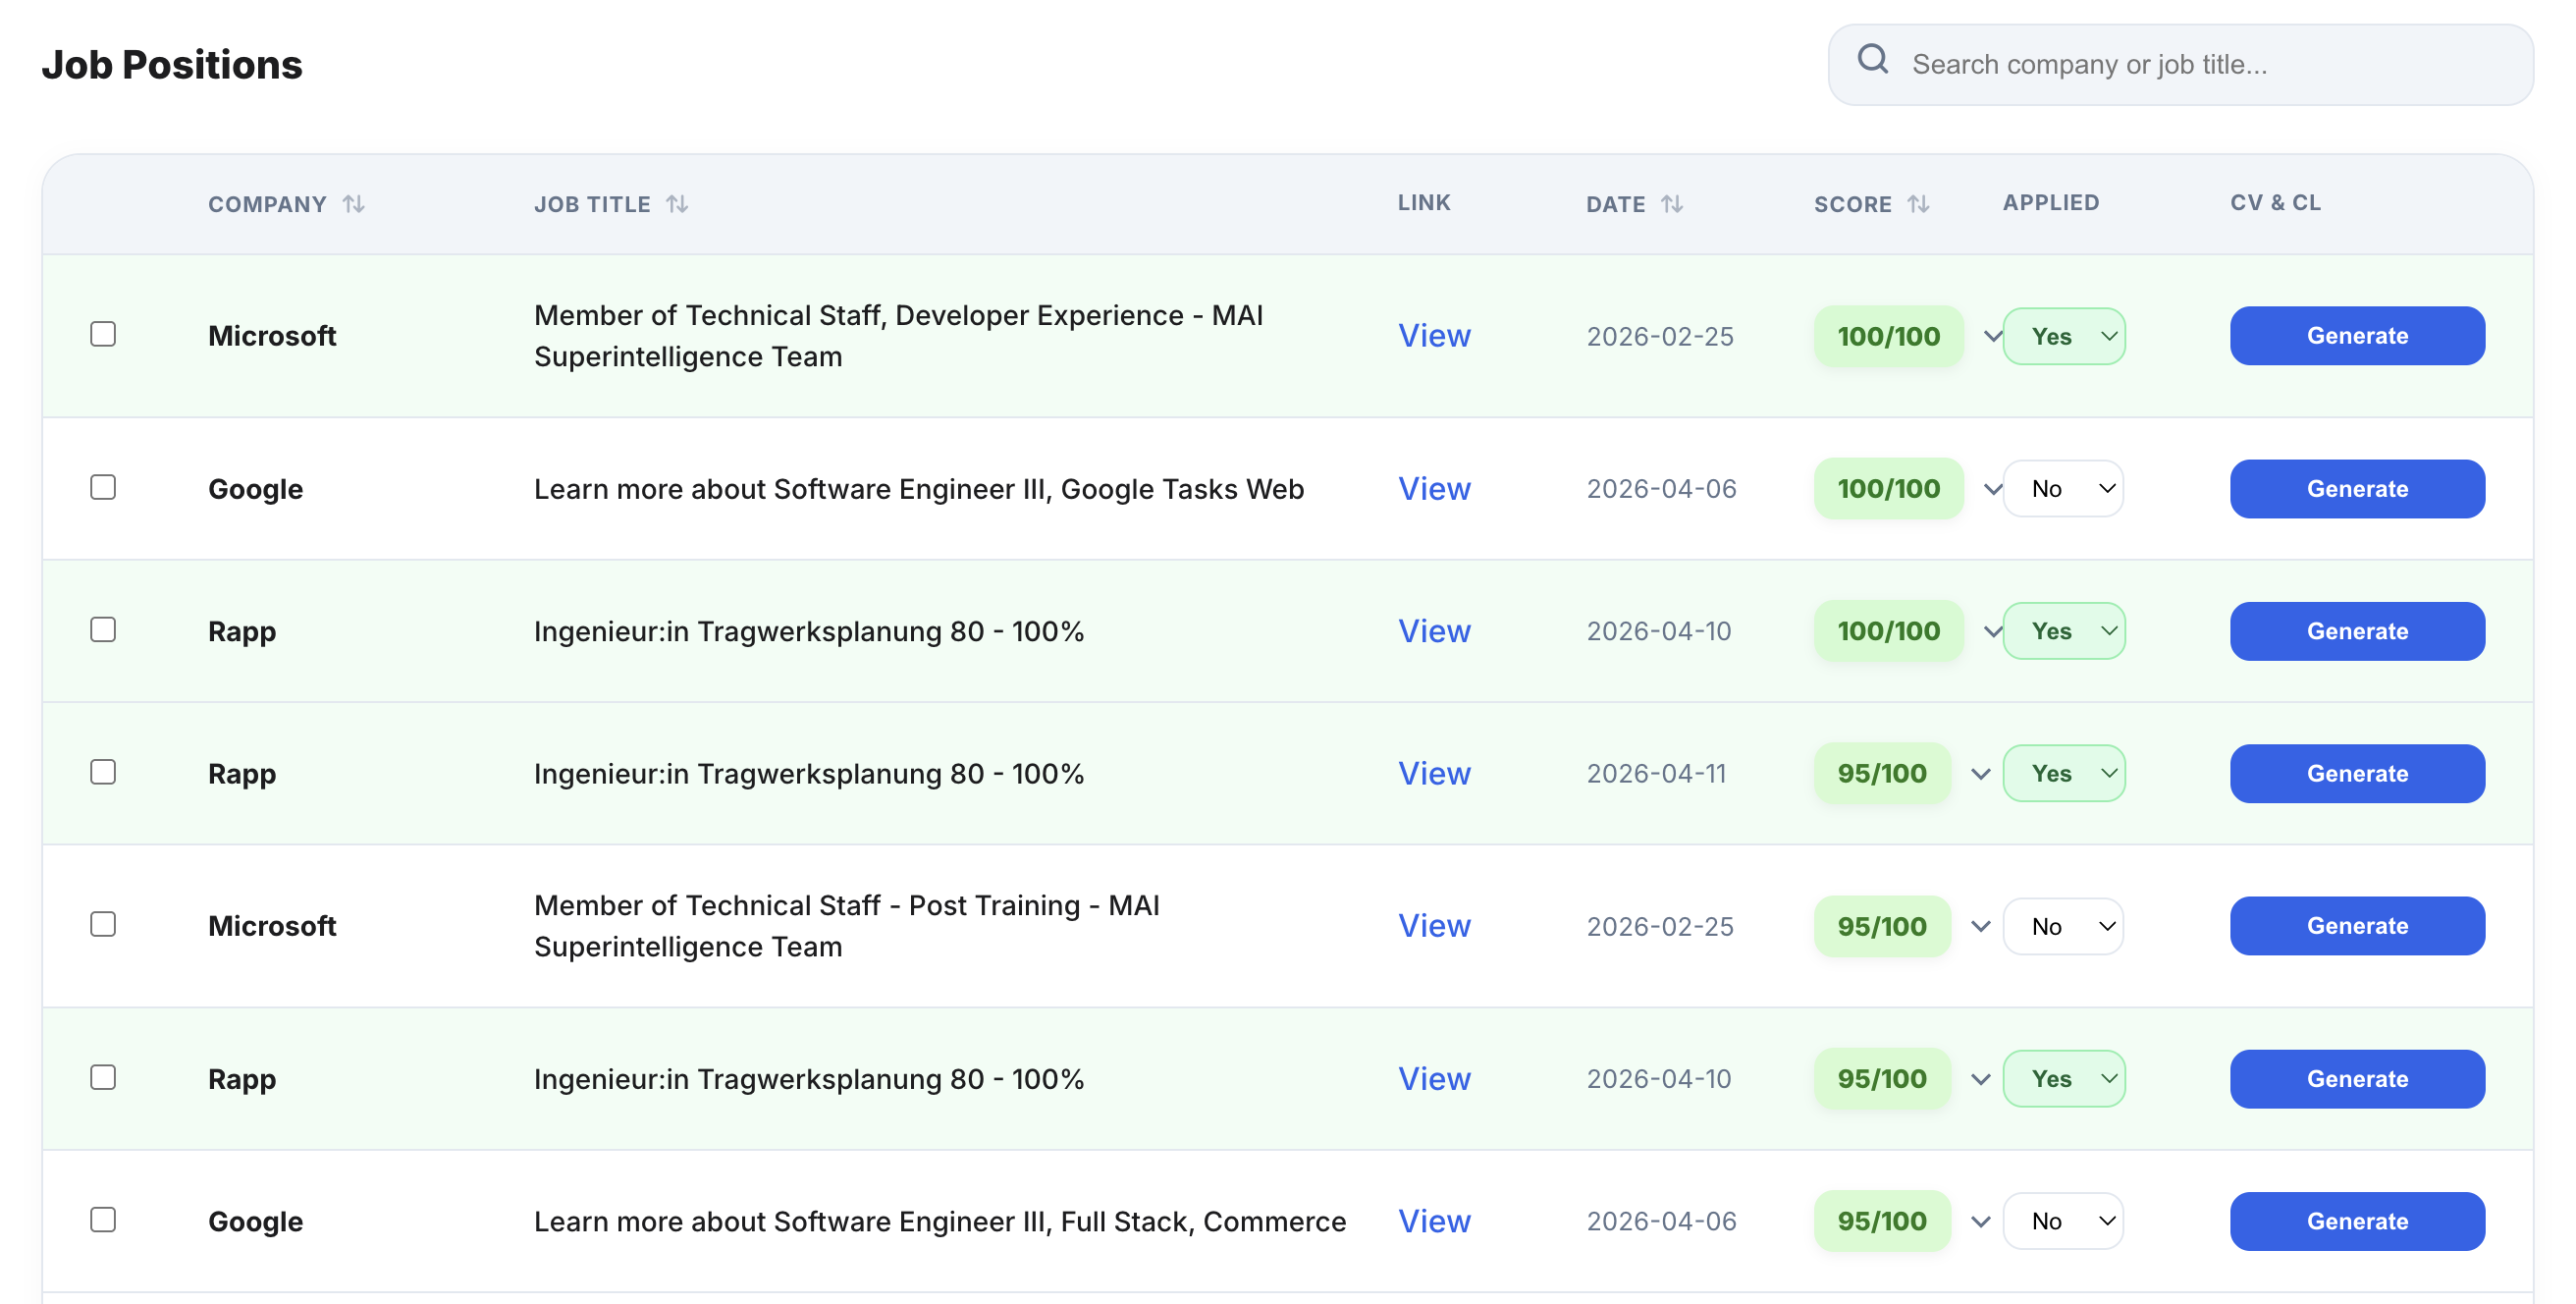Expand score chevron for Rapp 95/100 dated 2026-04-10
Screen dimensions: 2576x1304
pos(1980,1079)
